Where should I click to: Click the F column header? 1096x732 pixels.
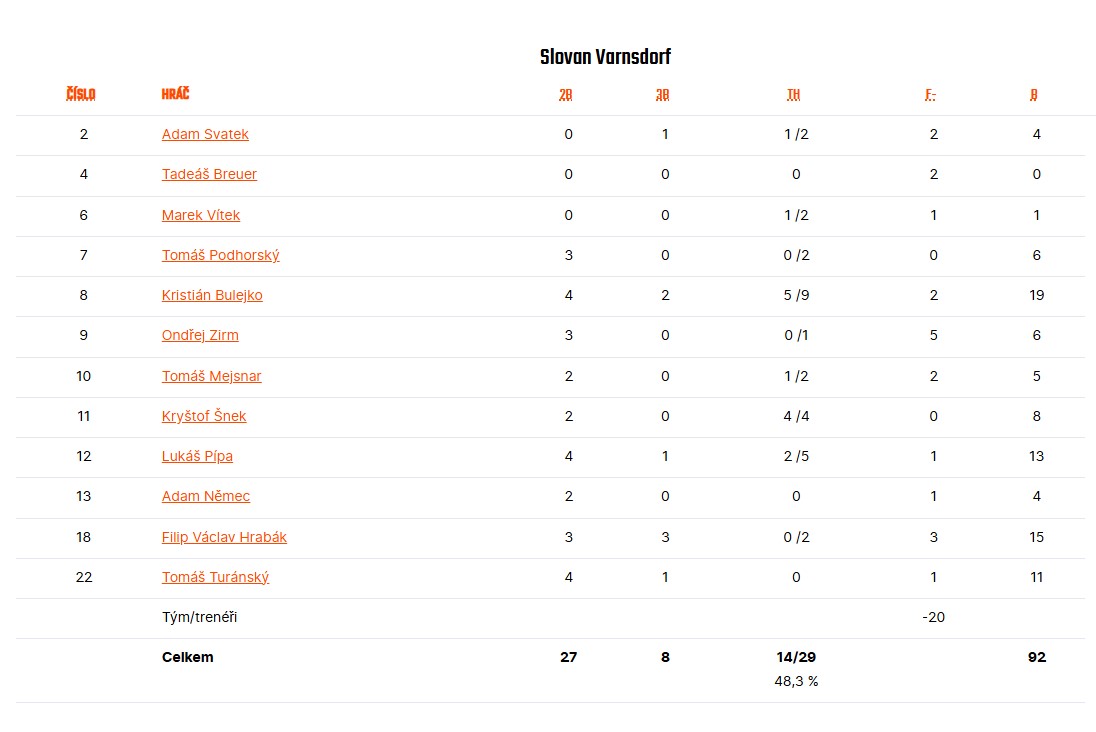click(930, 94)
